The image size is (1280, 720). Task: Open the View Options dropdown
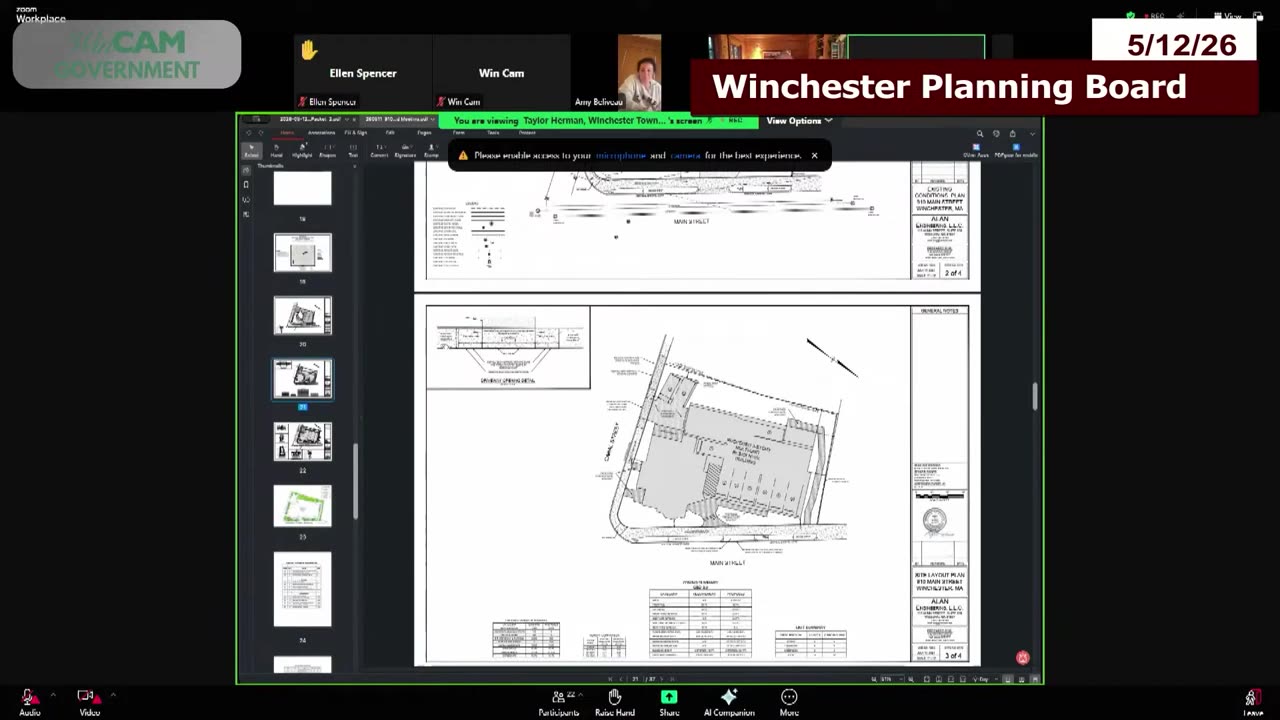[799, 121]
